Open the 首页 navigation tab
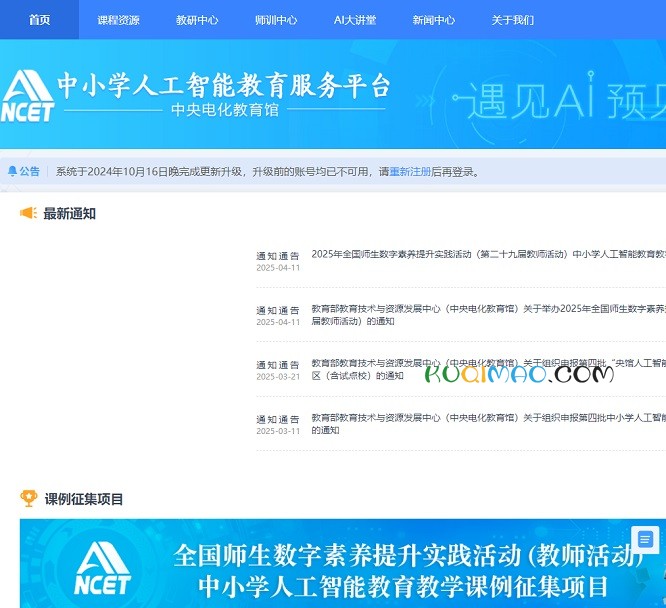666x608 pixels. [39, 20]
